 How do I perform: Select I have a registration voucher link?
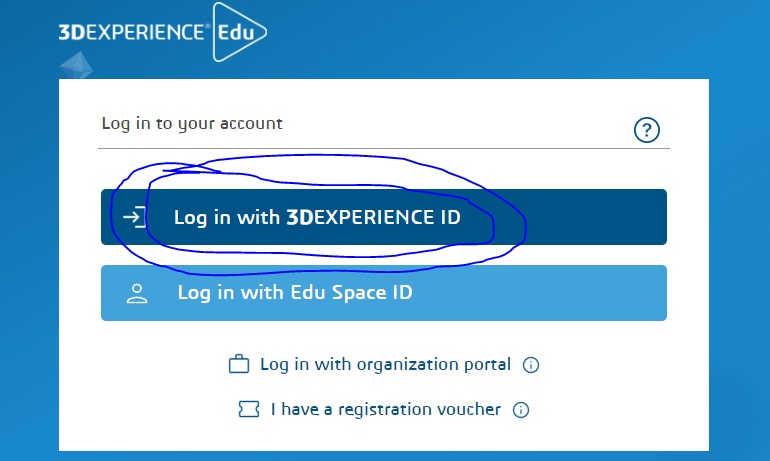(x=385, y=409)
